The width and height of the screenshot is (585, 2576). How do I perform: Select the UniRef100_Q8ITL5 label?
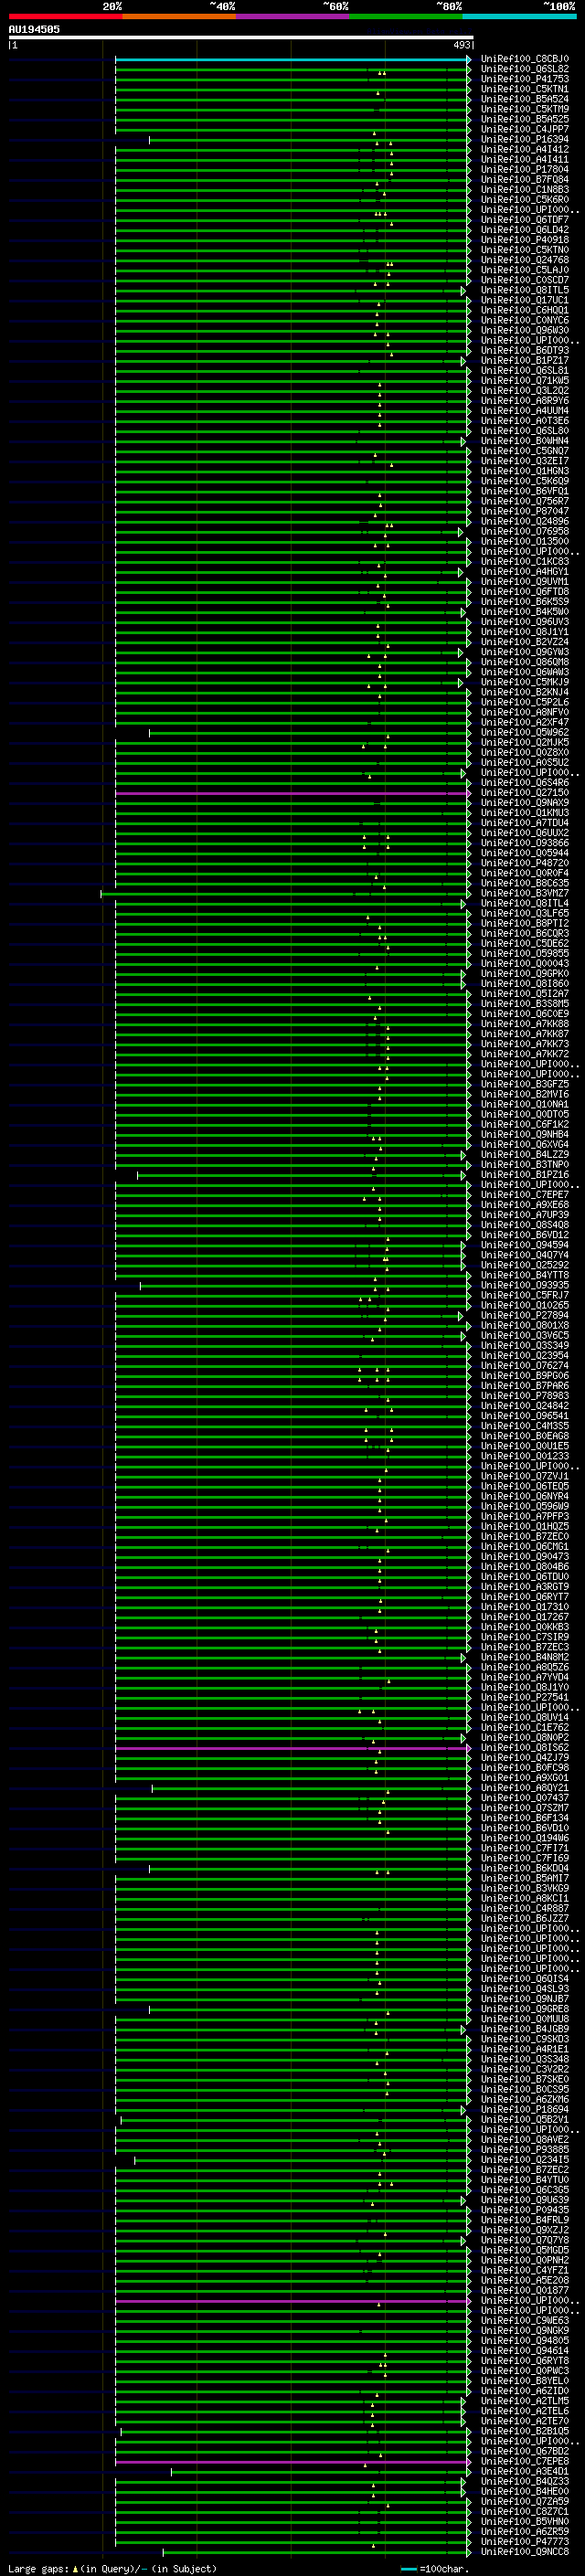tap(525, 290)
